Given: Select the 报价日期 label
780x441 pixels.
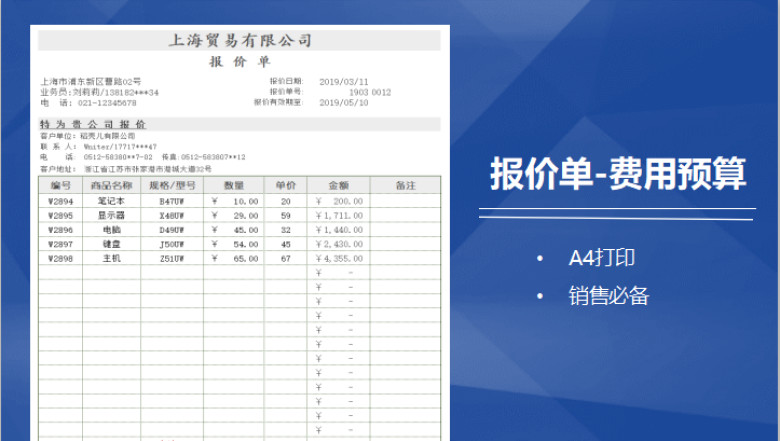Looking at the screenshot, I should 286,81.
